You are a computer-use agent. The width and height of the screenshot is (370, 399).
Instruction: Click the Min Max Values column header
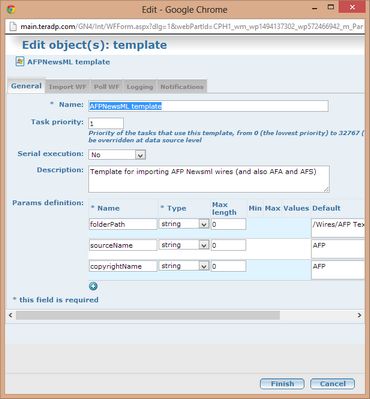pyautogui.click(x=279, y=208)
